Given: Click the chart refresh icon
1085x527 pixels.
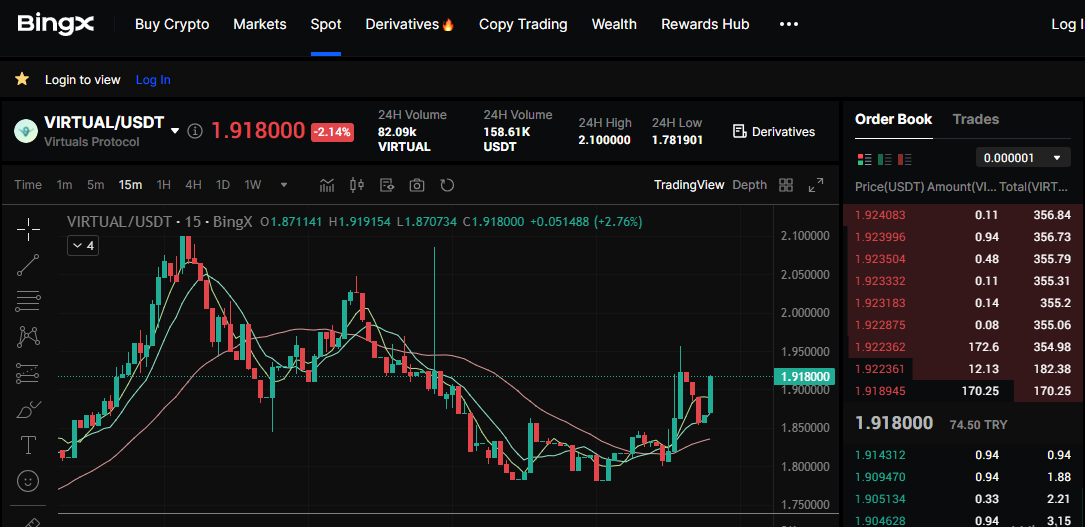Looking at the screenshot, I should point(447,185).
